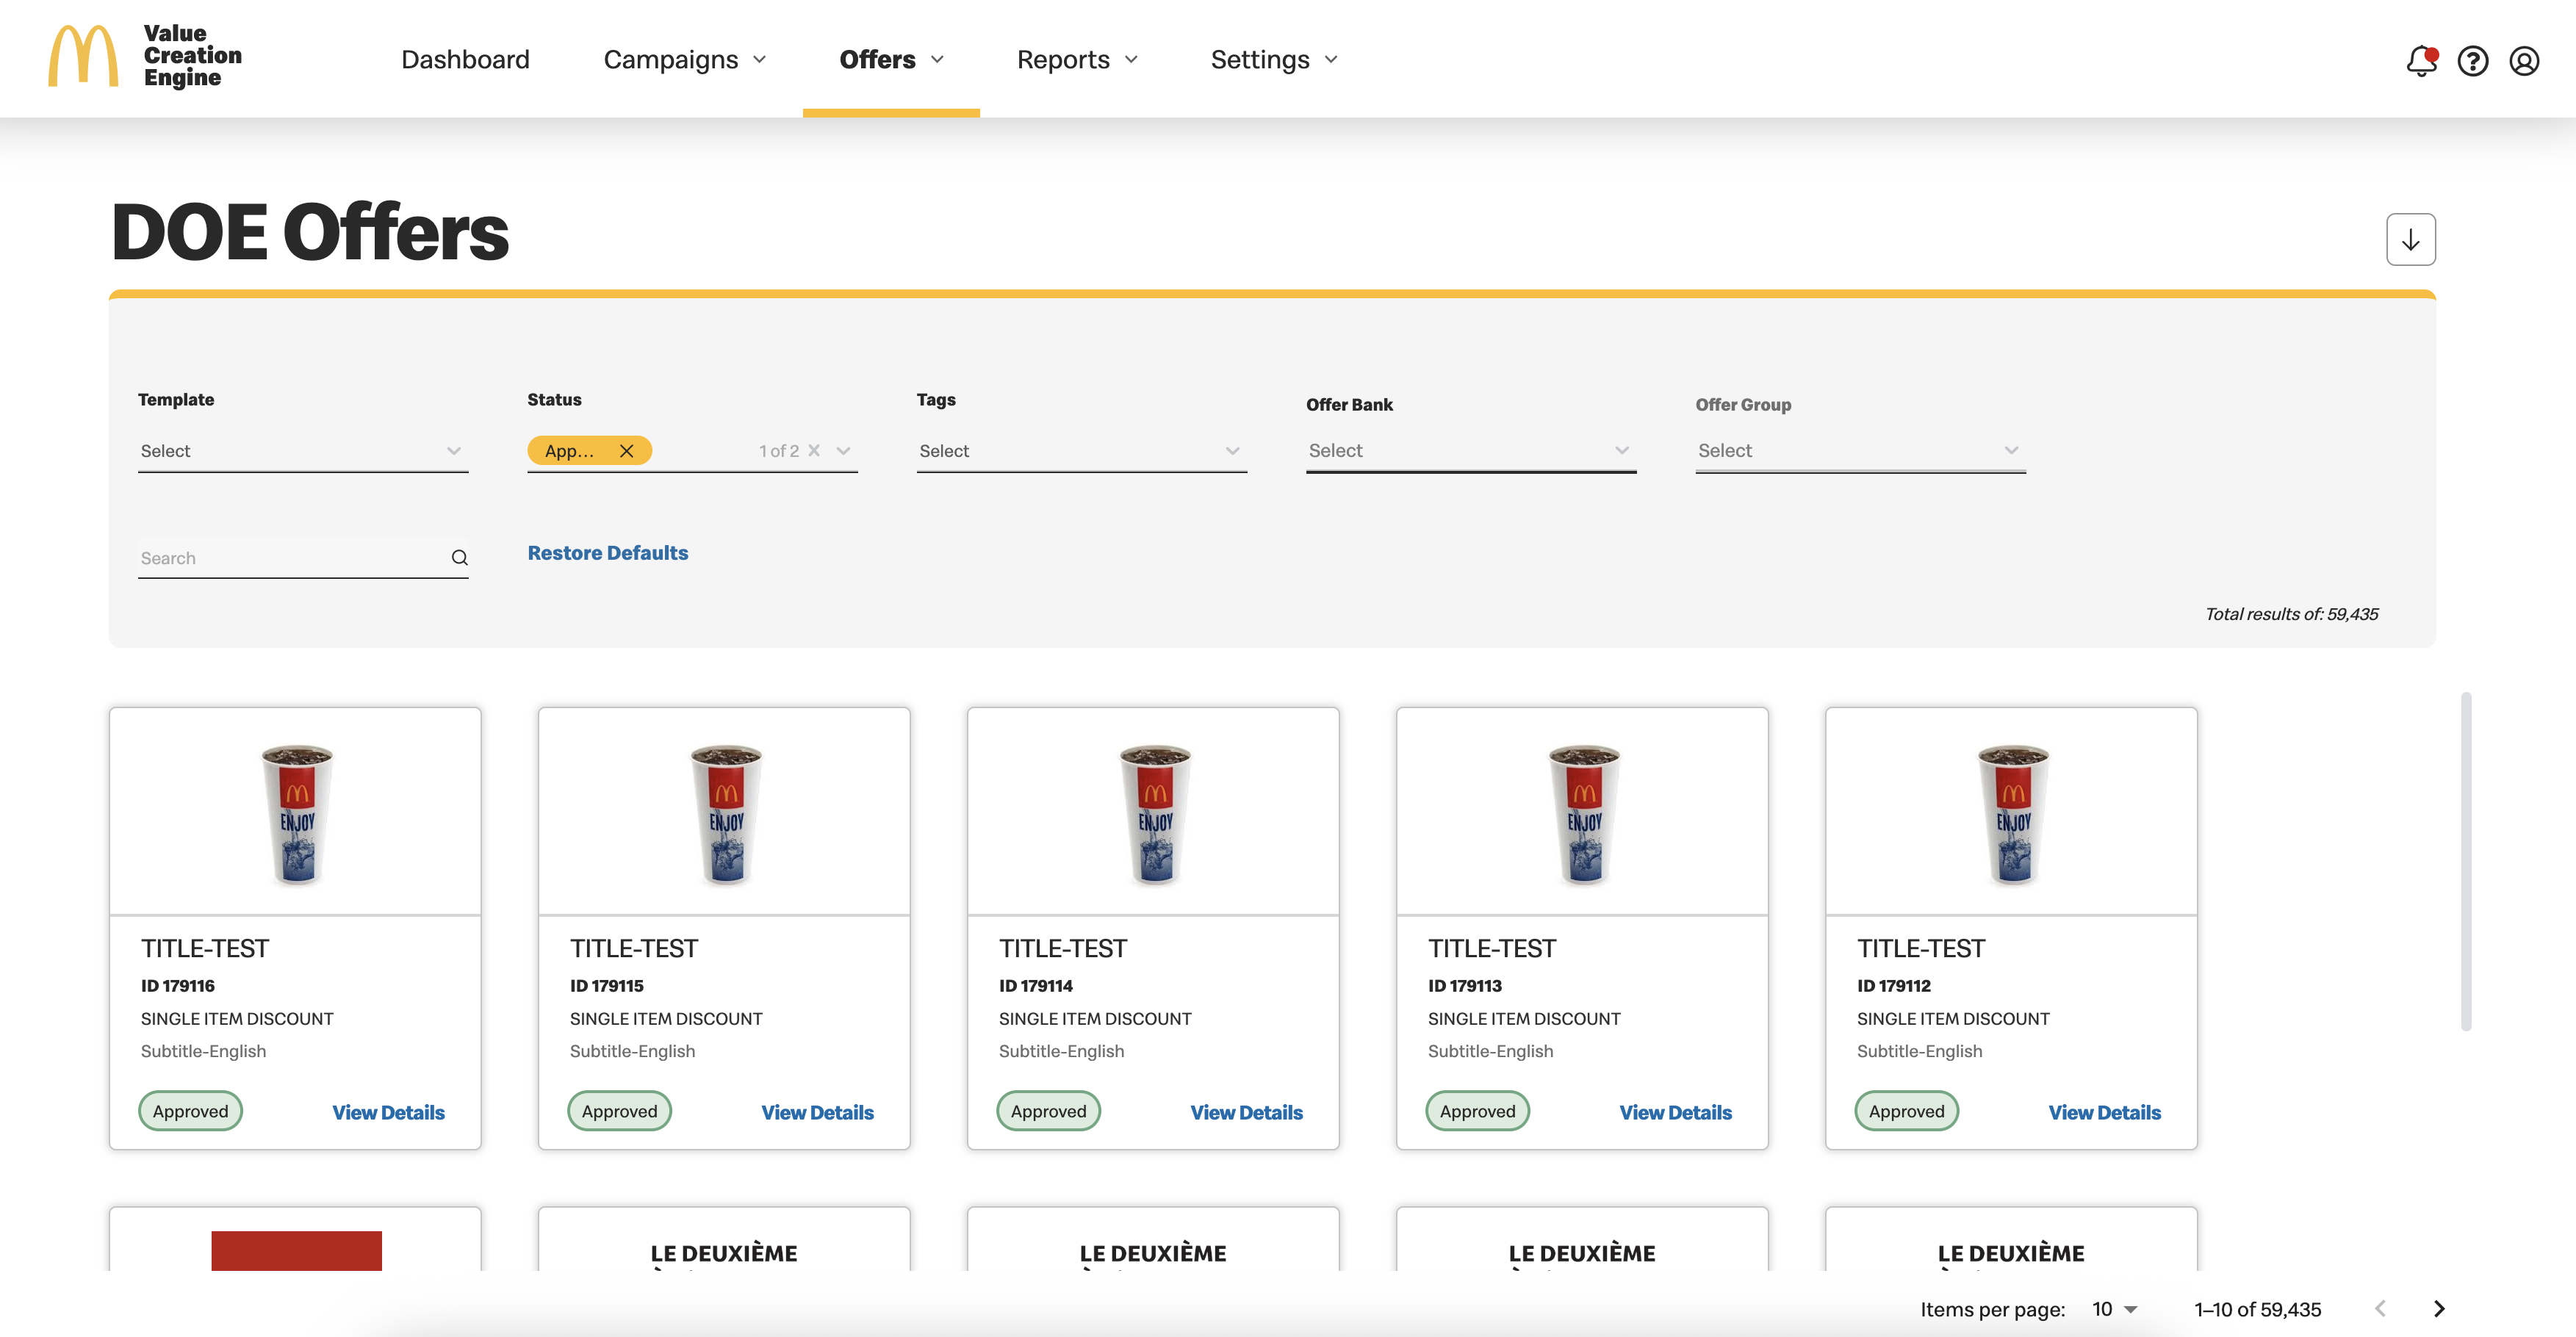Screen dimensions: 2576x1337
Task: View Details for offer ID 179112
Action: tap(2104, 1113)
